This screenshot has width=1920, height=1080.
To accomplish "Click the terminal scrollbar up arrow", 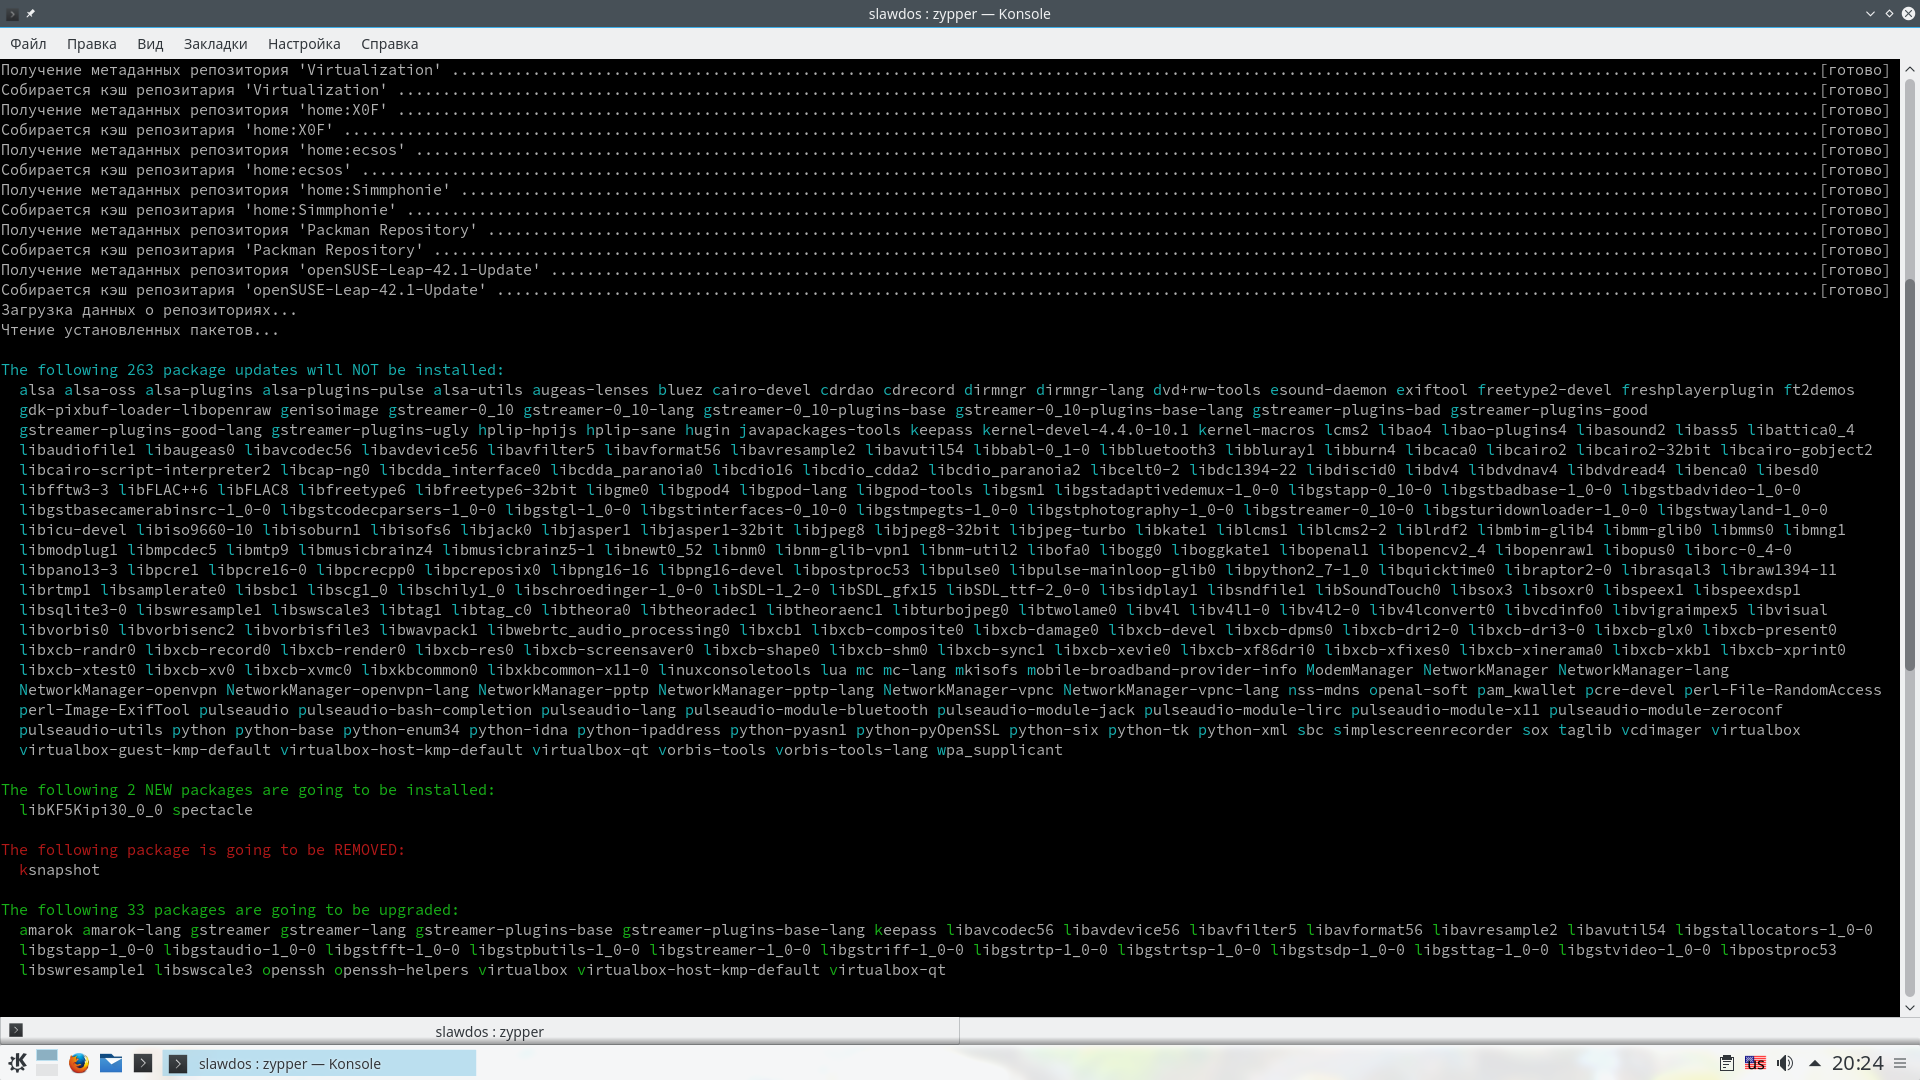I will [x=1910, y=70].
